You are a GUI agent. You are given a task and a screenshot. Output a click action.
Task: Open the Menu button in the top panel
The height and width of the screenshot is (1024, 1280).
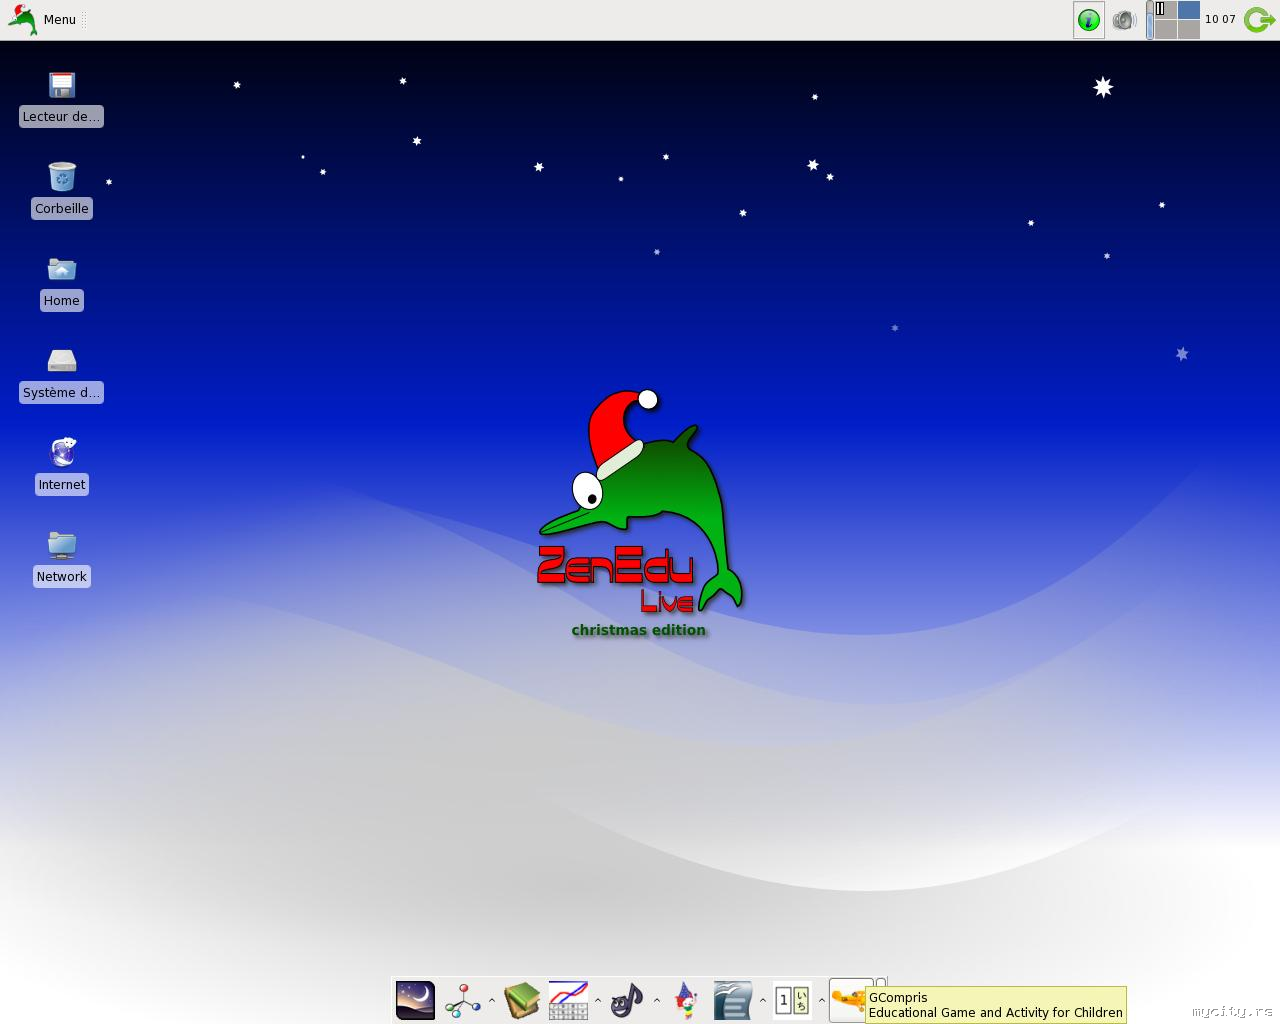pos(42,20)
